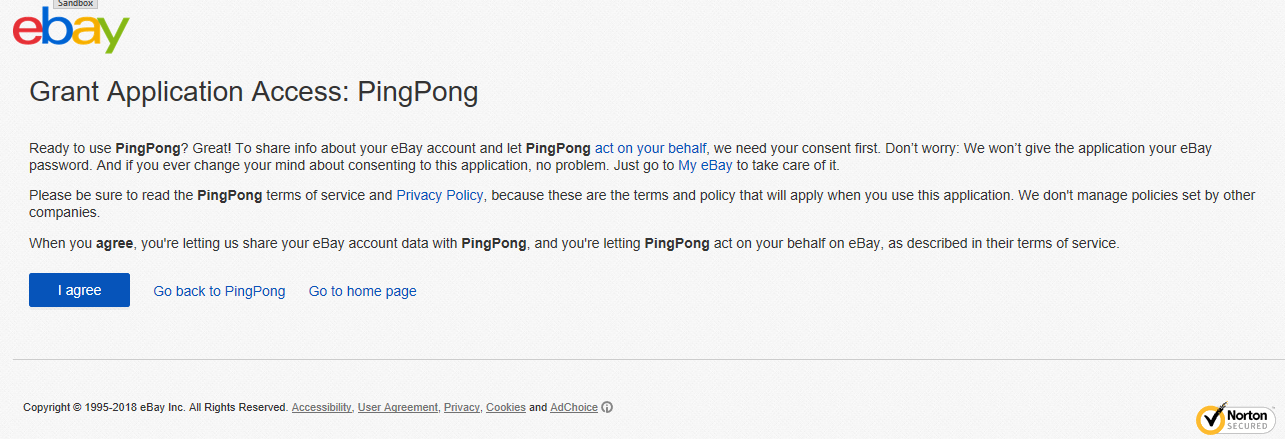Screen dimensions: 1285x439
Task: Click the Sandbox label above the logo
Action: (74, 4)
